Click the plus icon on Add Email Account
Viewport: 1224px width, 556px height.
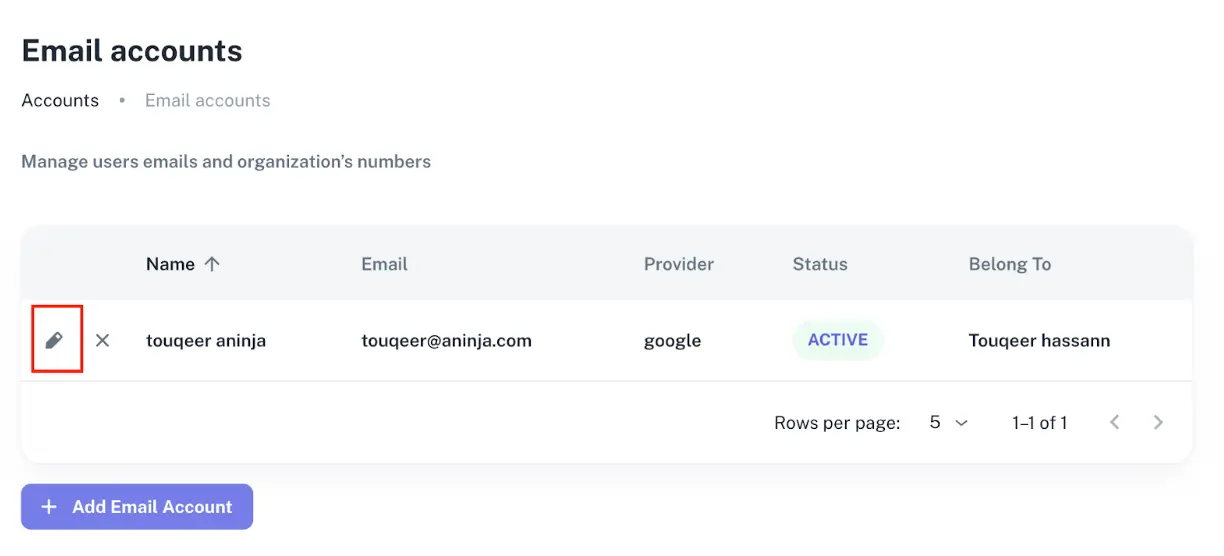pos(48,507)
